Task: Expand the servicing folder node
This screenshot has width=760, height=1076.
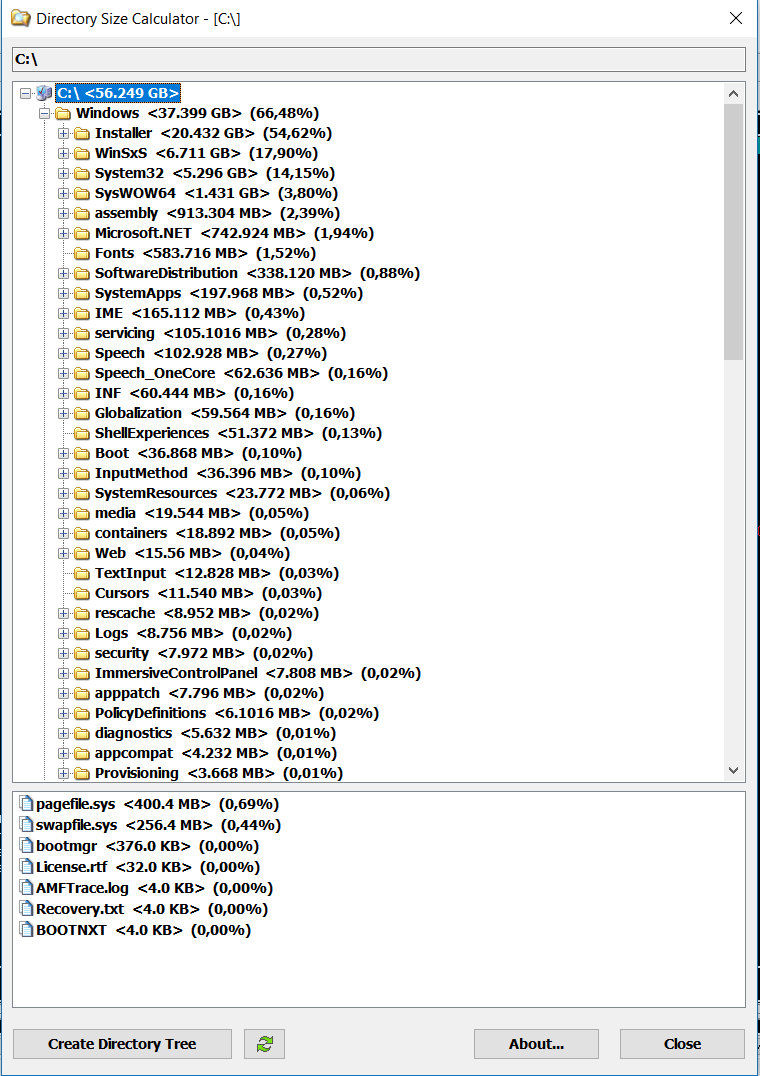Action: (x=64, y=333)
